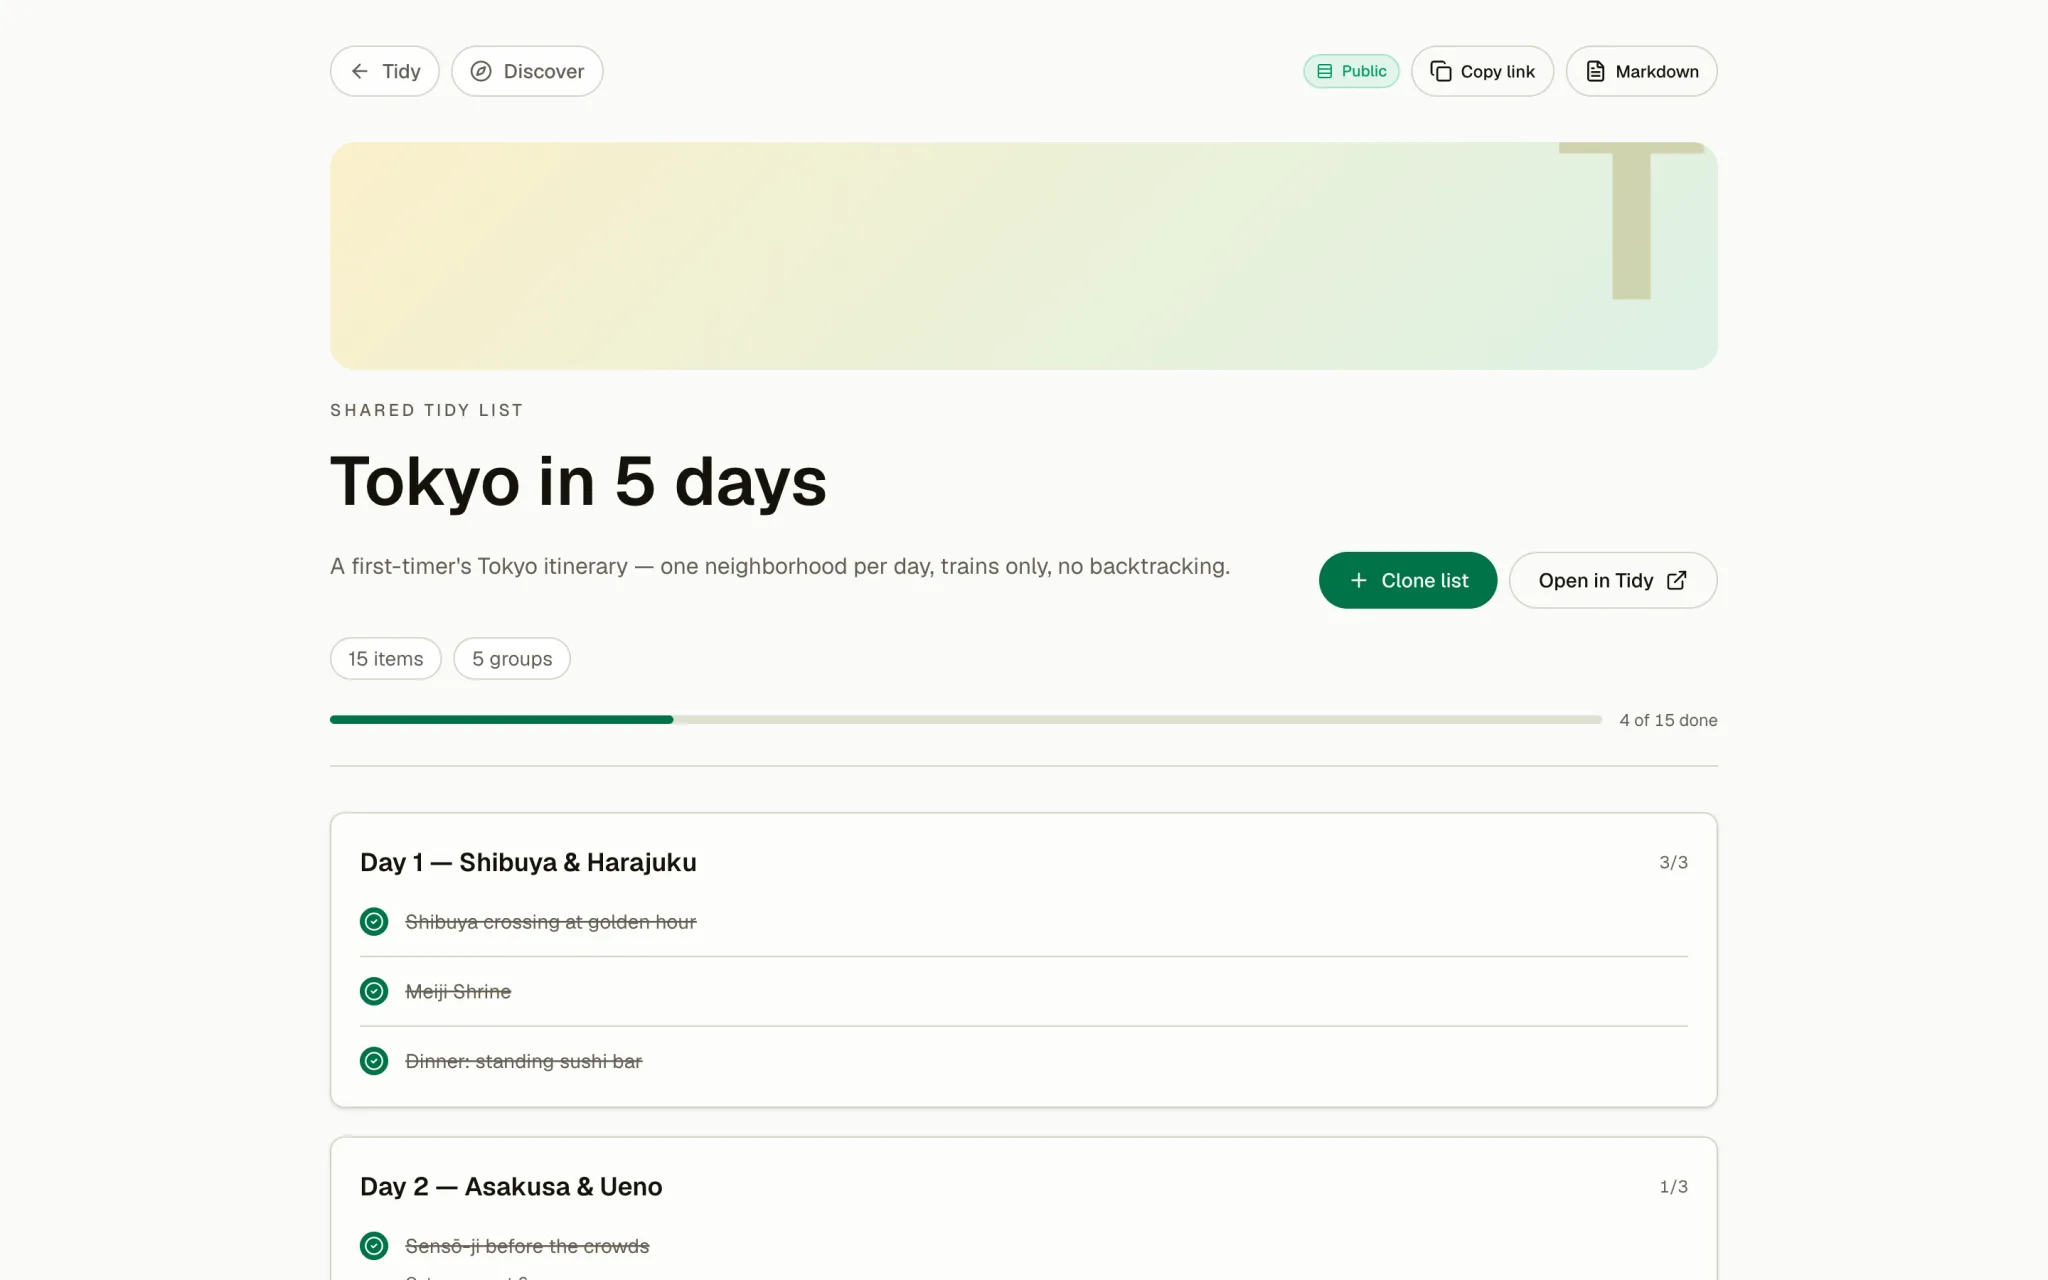Select the Day 2 — Asakusa & Ueno heading
This screenshot has height=1280, width=2048.
pyautogui.click(x=511, y=1187)
